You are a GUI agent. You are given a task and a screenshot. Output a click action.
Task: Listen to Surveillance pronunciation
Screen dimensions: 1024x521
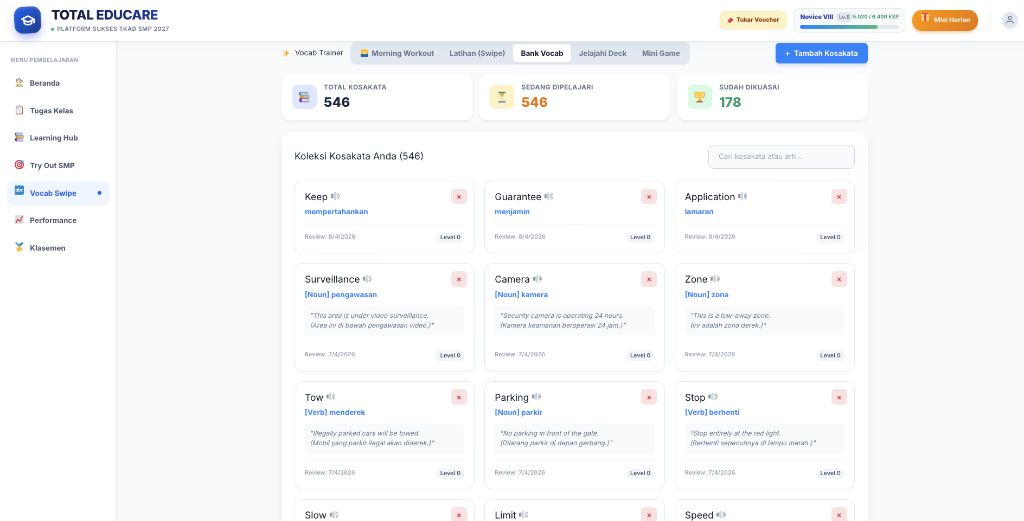pyautogui.click(x=368, y=279)
